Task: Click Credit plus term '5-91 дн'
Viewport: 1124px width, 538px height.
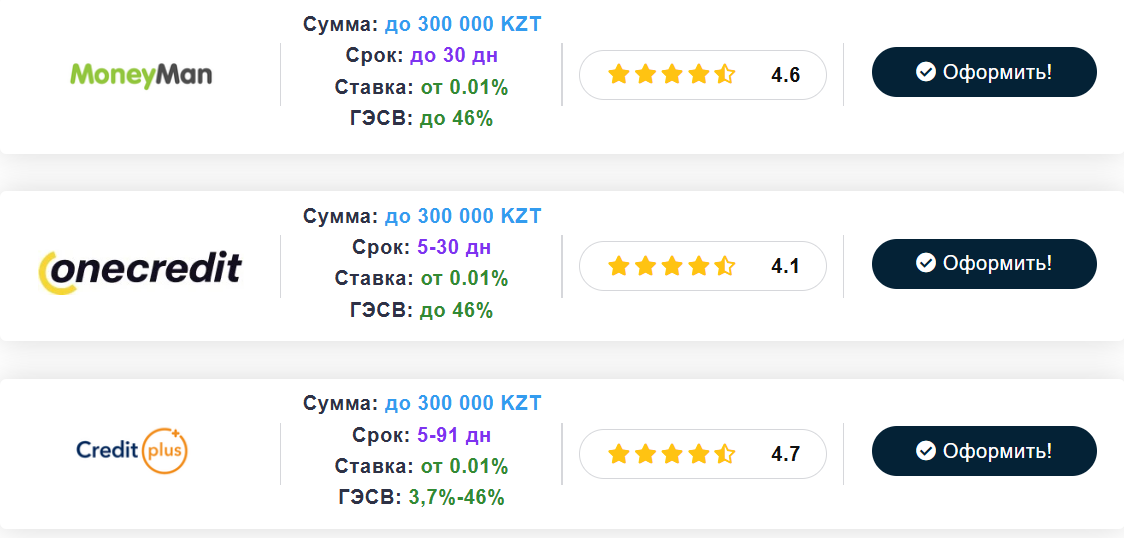Action: [x=454, y=435]
